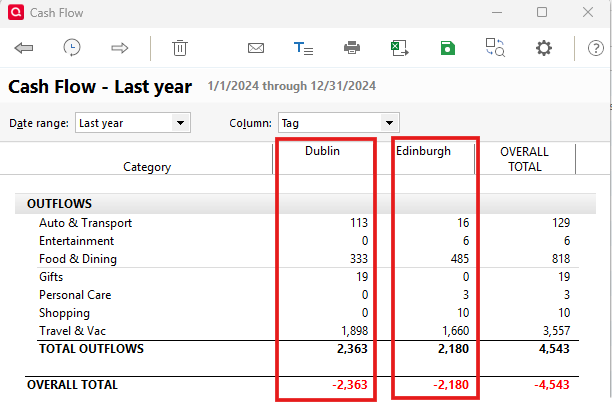This screenshot has height=402, width=612.
Task: Click the date span 1/1/2024 through 12/31/2024
Action: tap(292, 86)
